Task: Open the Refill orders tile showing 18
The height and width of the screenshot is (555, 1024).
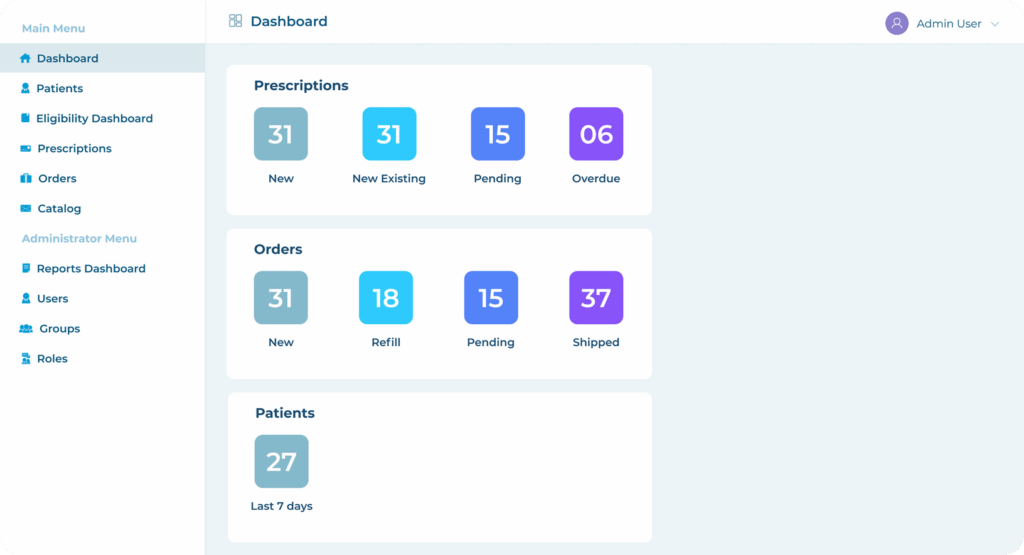Action: coord(385,298)
